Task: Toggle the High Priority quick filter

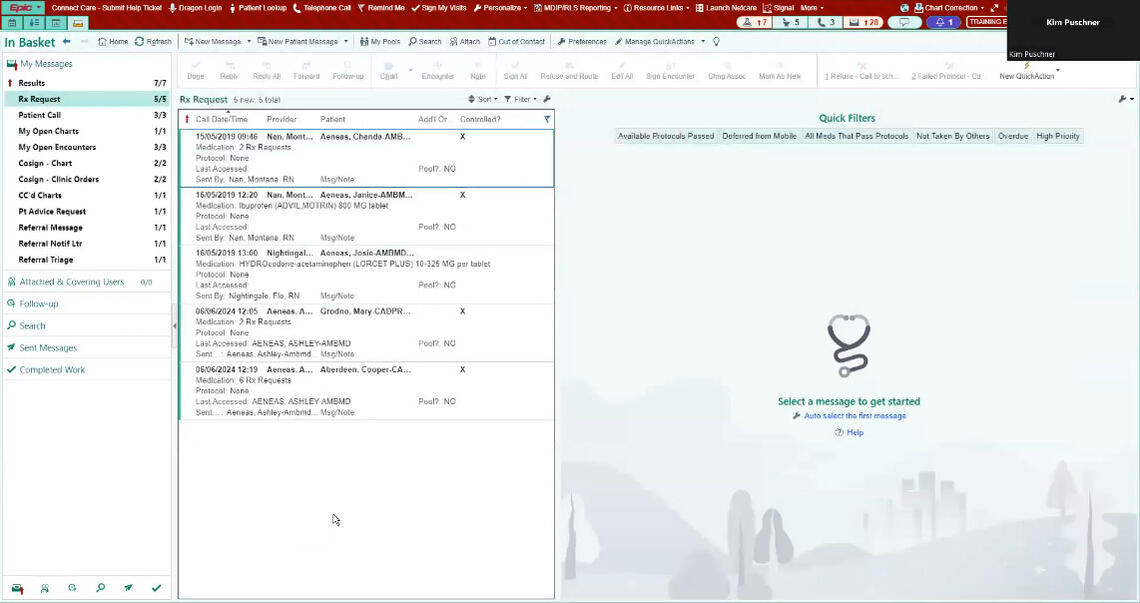Action: click(x=1058, y=136)
